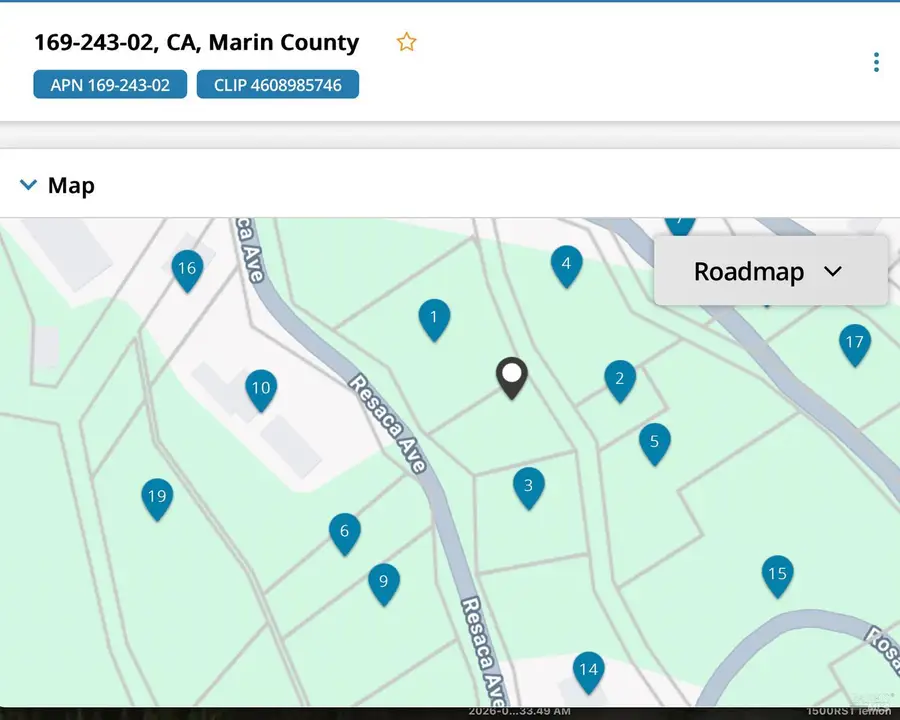Select map pin number 19
Viewport: 900px width, 720px height.
(157, 497)
